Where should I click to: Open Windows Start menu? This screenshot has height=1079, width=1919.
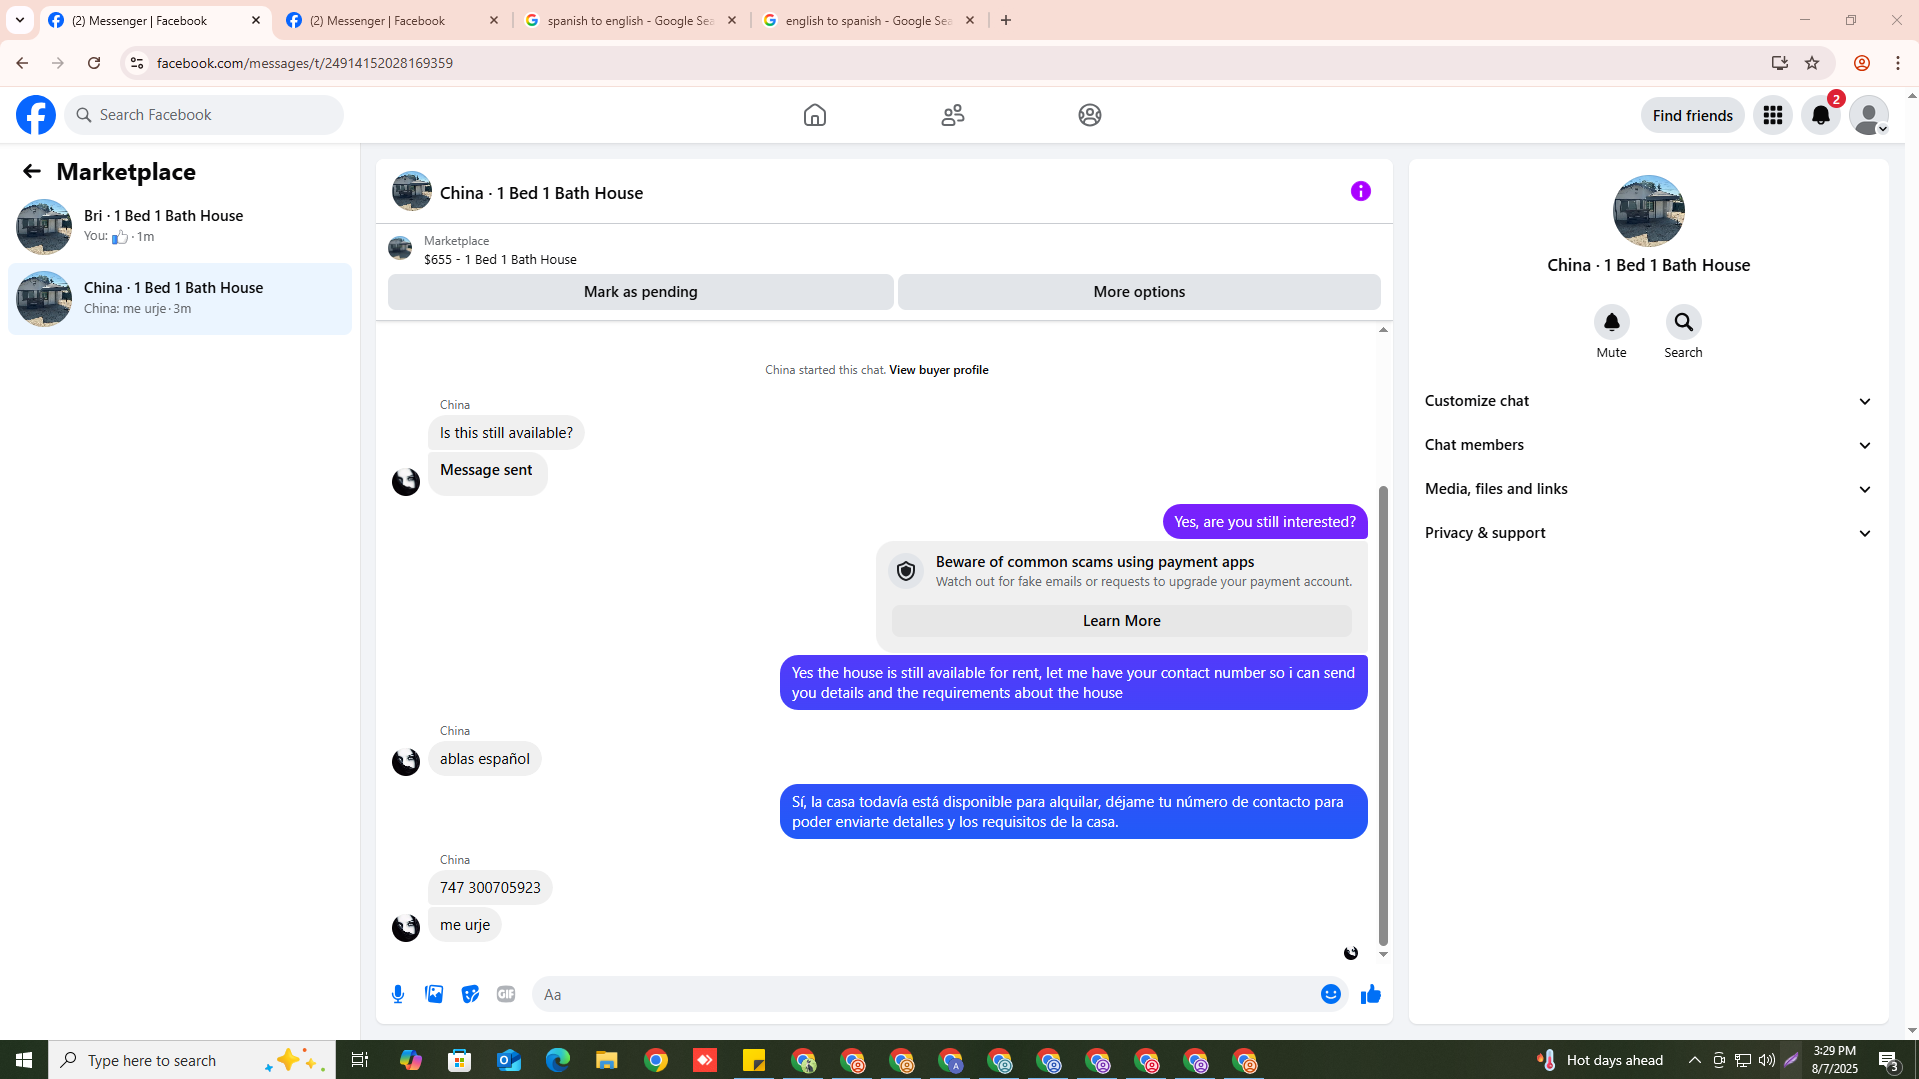24,1060
